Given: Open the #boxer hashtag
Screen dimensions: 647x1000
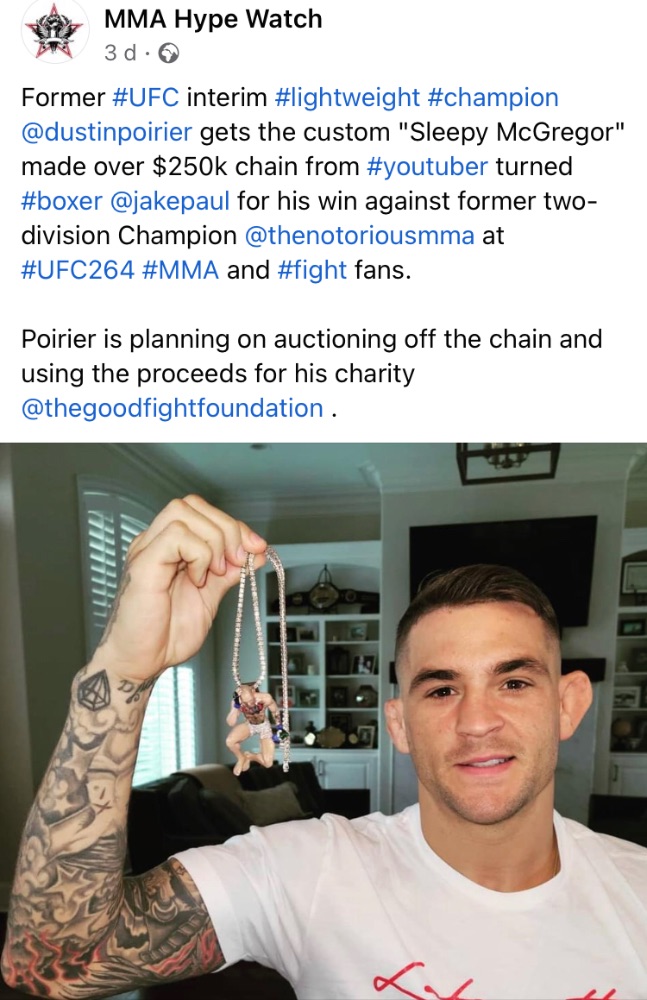Looking at the screenshot, I should pyautogui.click(x=62, y=201).
